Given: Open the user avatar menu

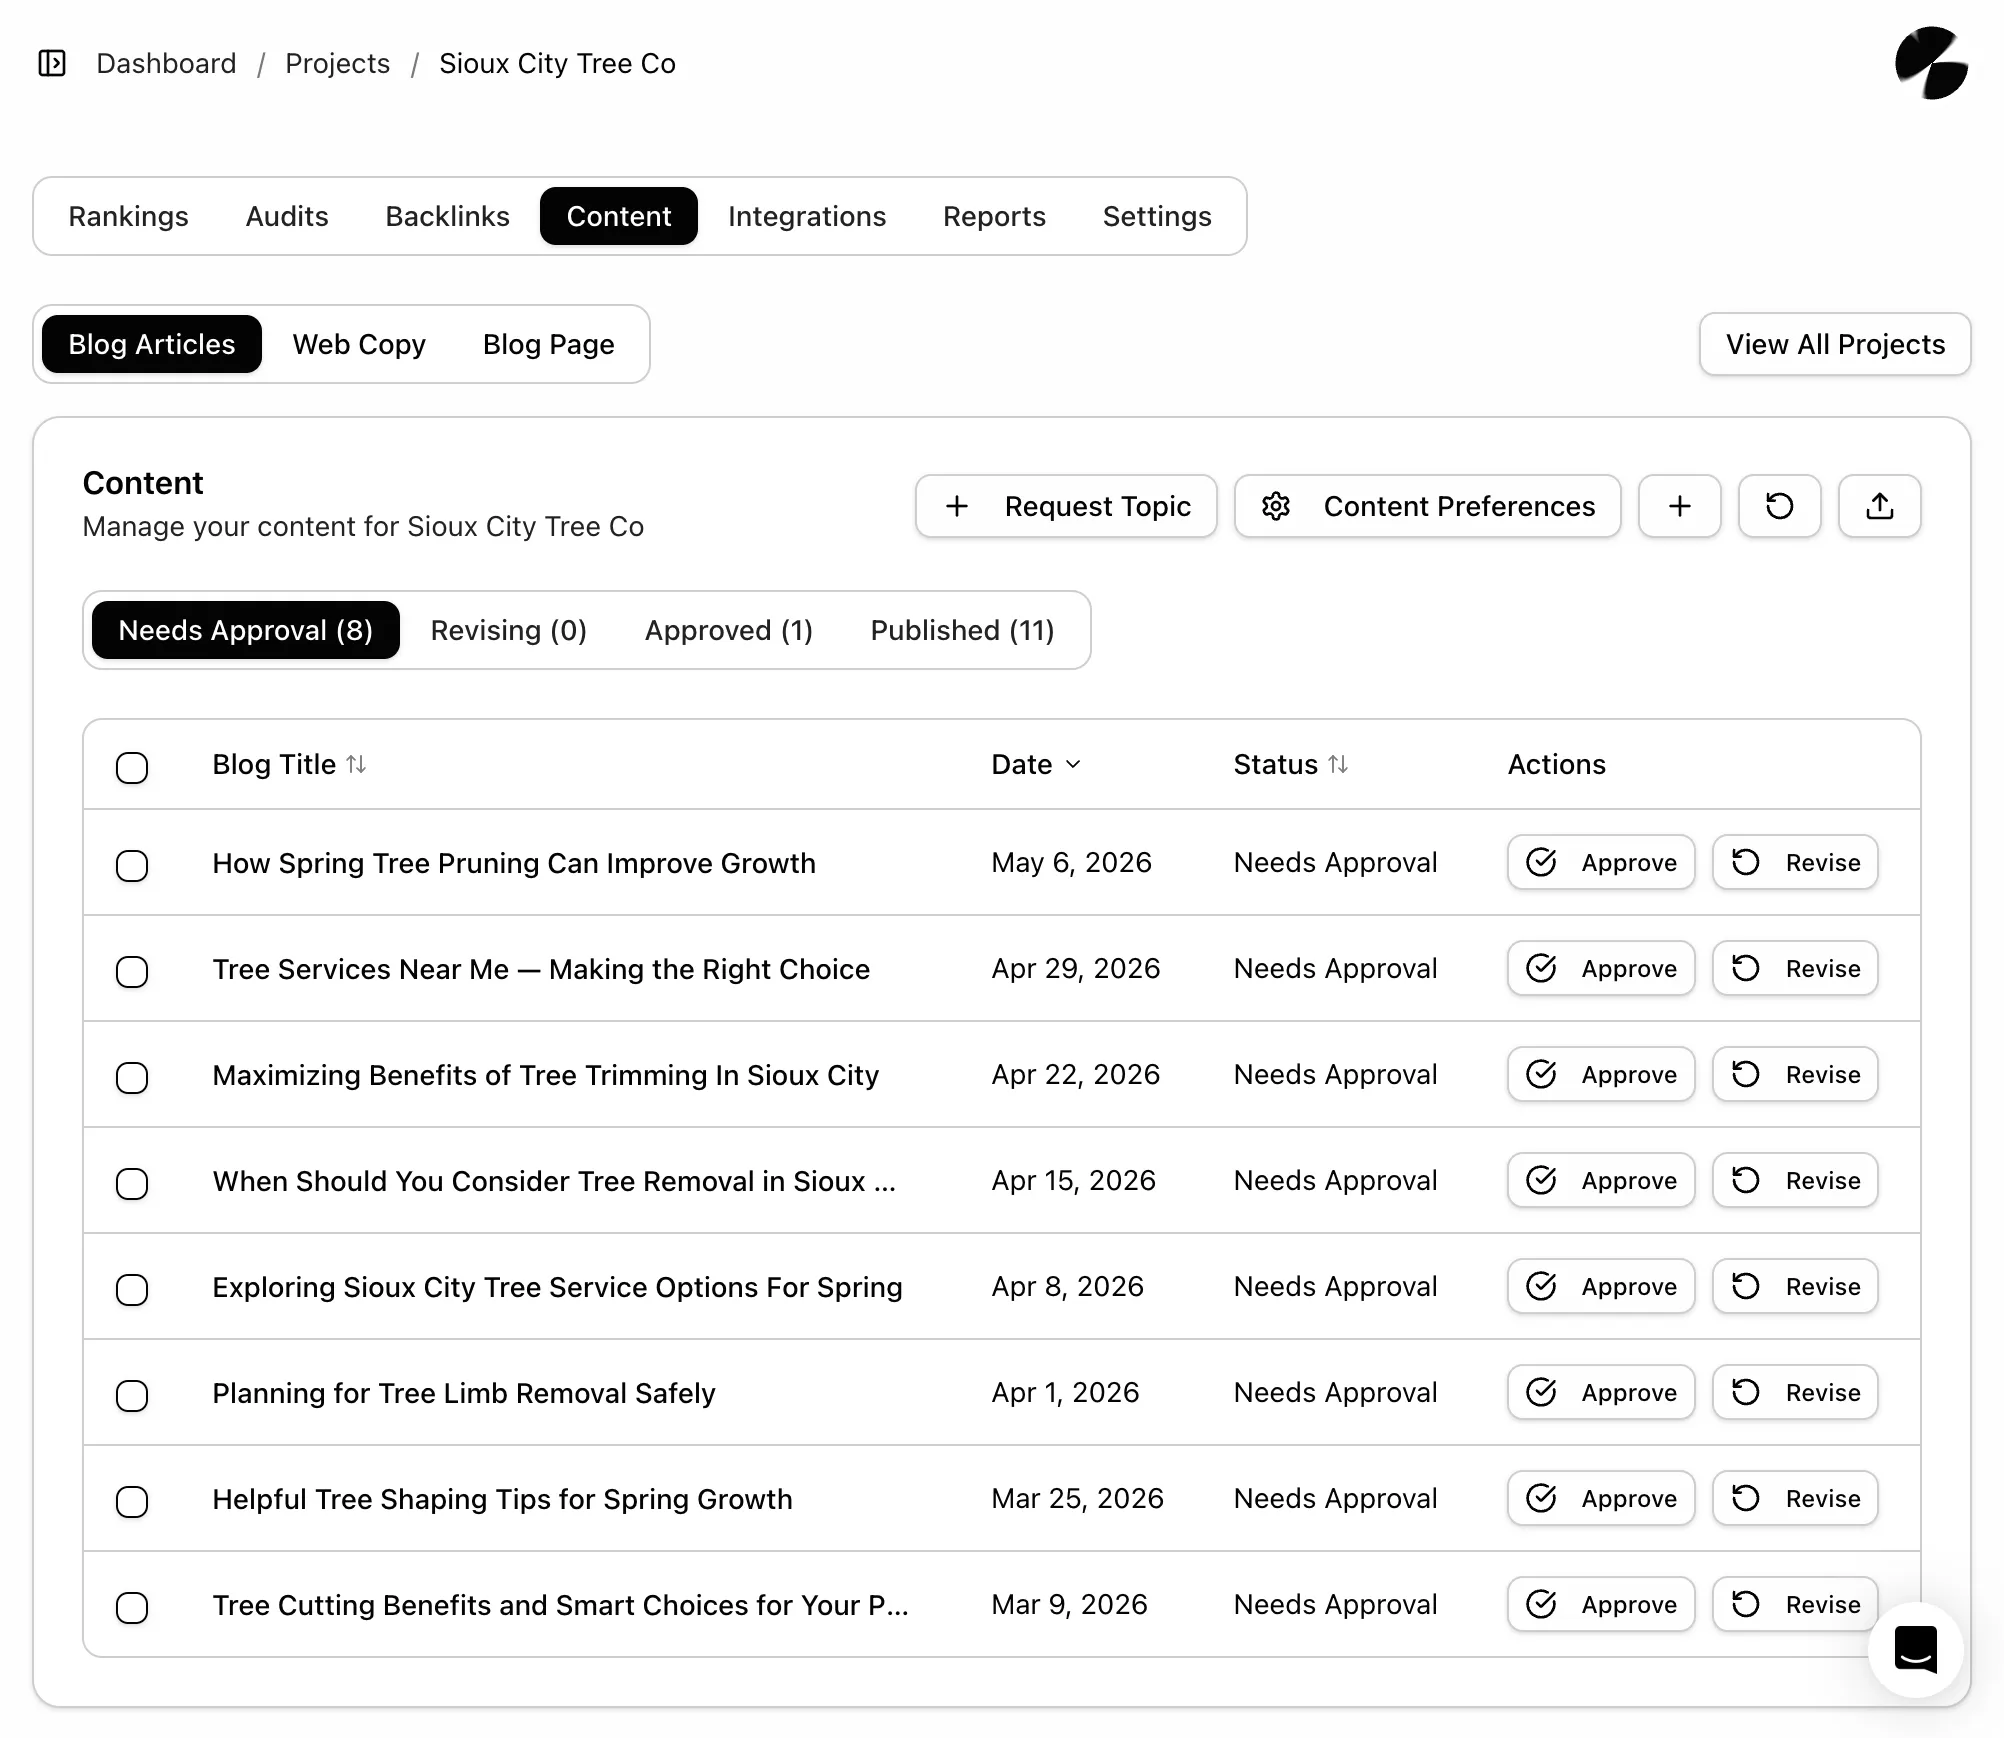Looking at the screenshot, I should [1931, 63].
